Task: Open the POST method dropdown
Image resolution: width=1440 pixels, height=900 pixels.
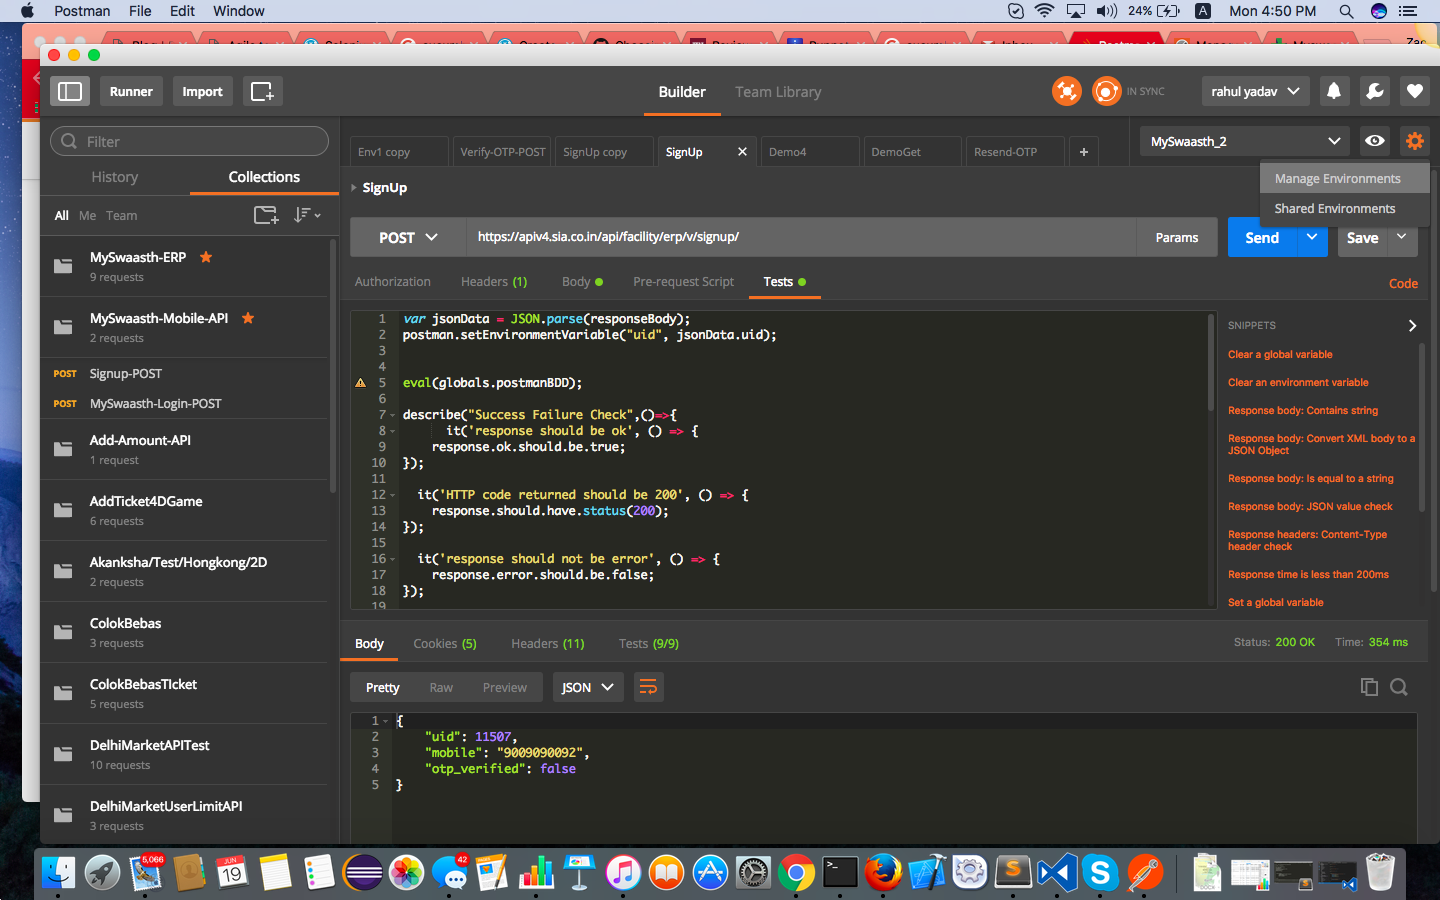Action: [x=408, y=238]
